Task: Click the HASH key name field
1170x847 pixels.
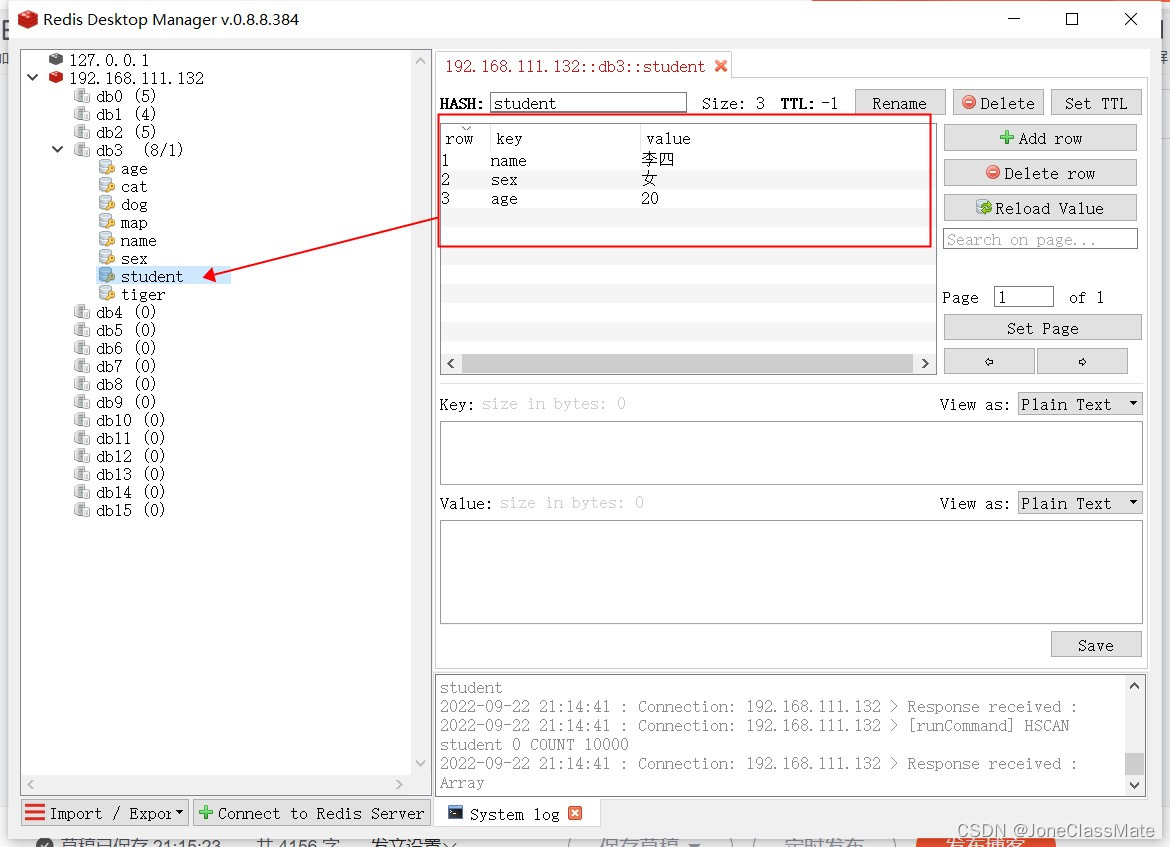Action: click(588, 103)
